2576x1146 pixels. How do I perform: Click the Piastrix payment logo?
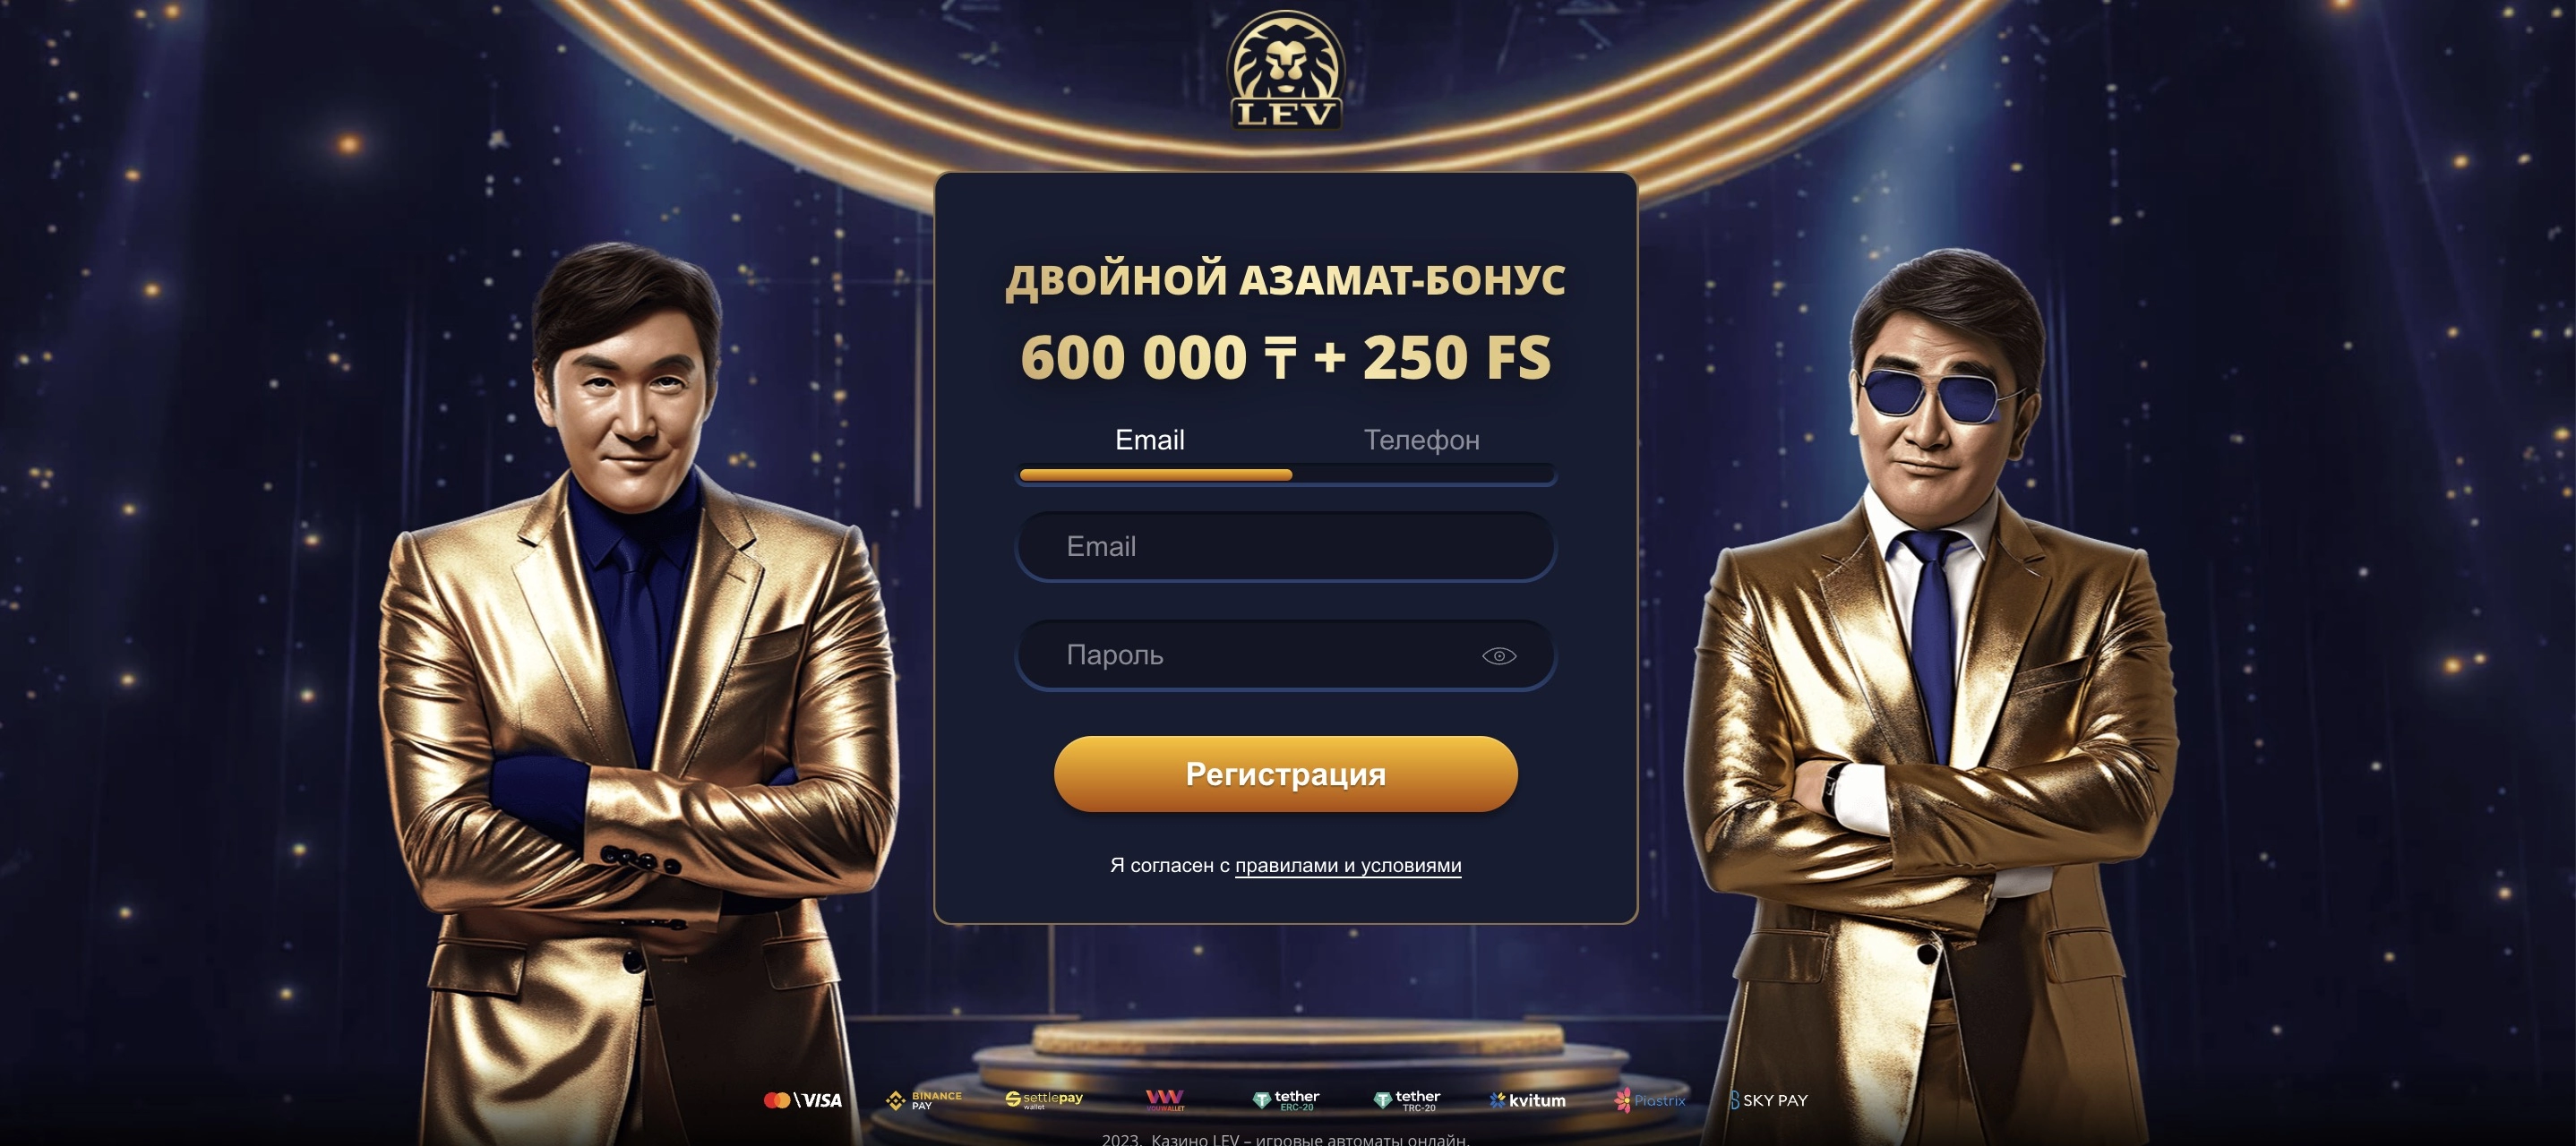(x=1649, y=1100)
